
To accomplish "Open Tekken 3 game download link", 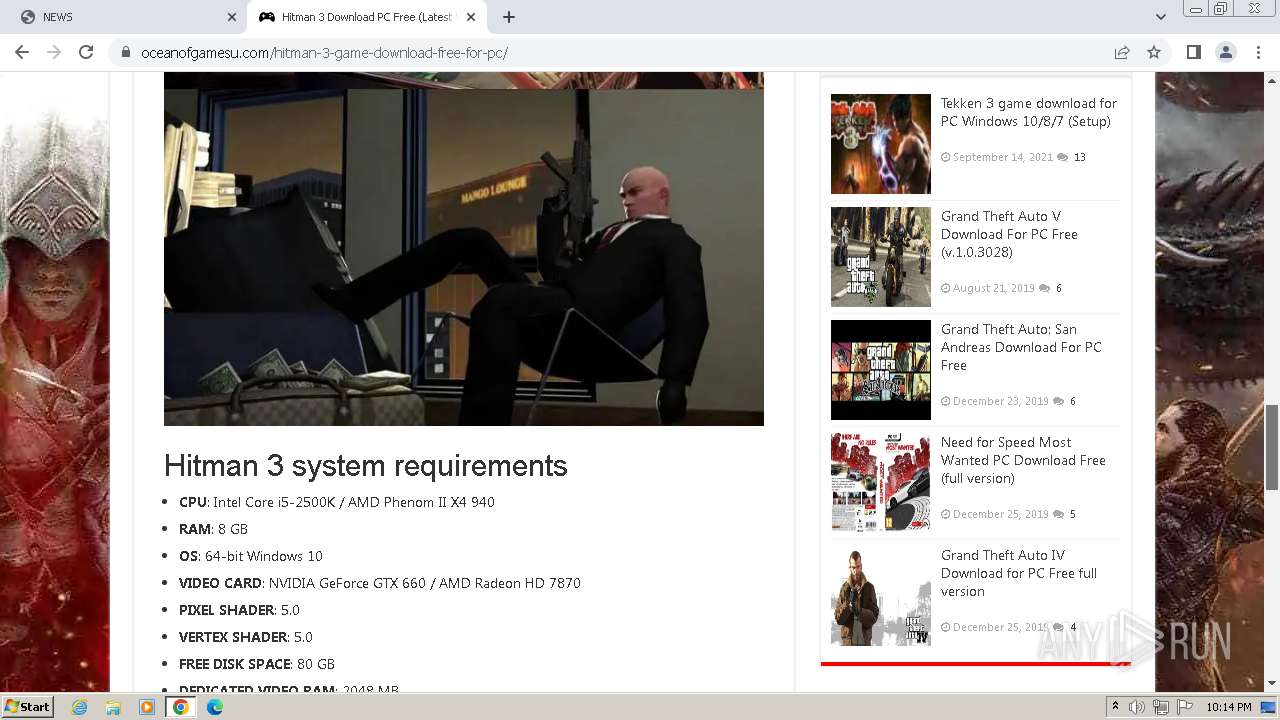I will 1029,112.
